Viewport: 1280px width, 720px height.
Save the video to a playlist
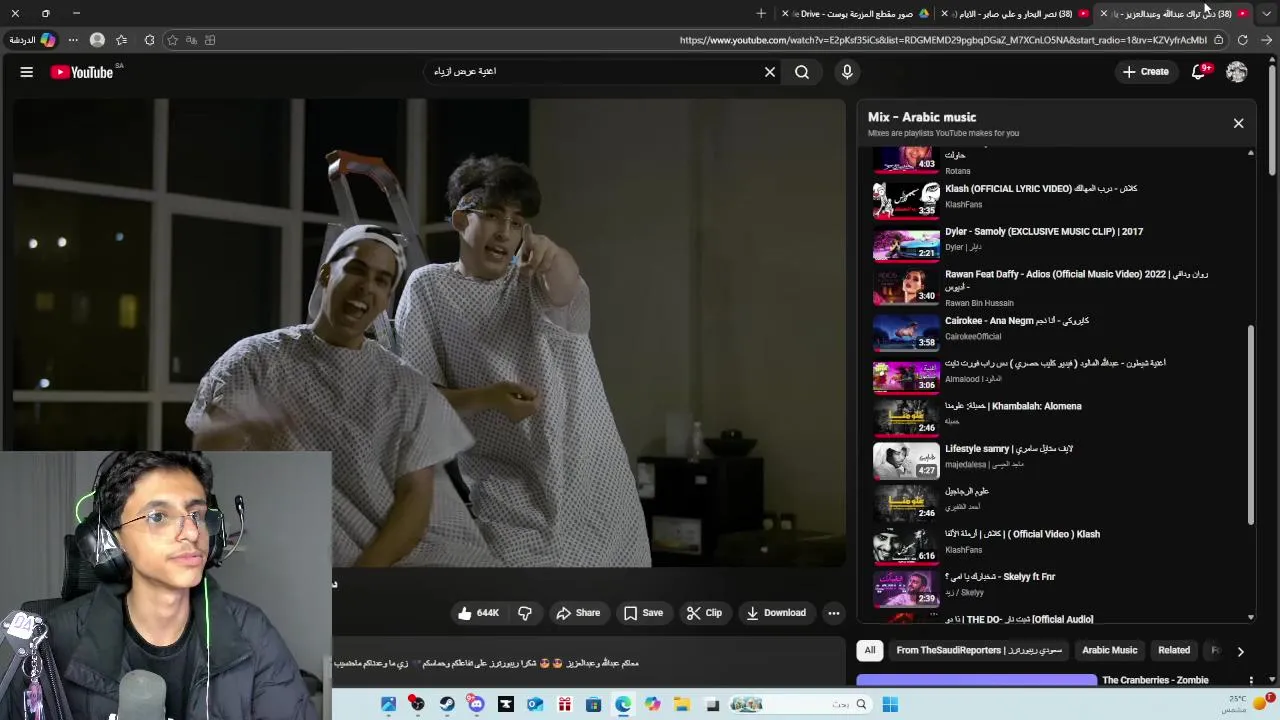click(x=643, y=613)
